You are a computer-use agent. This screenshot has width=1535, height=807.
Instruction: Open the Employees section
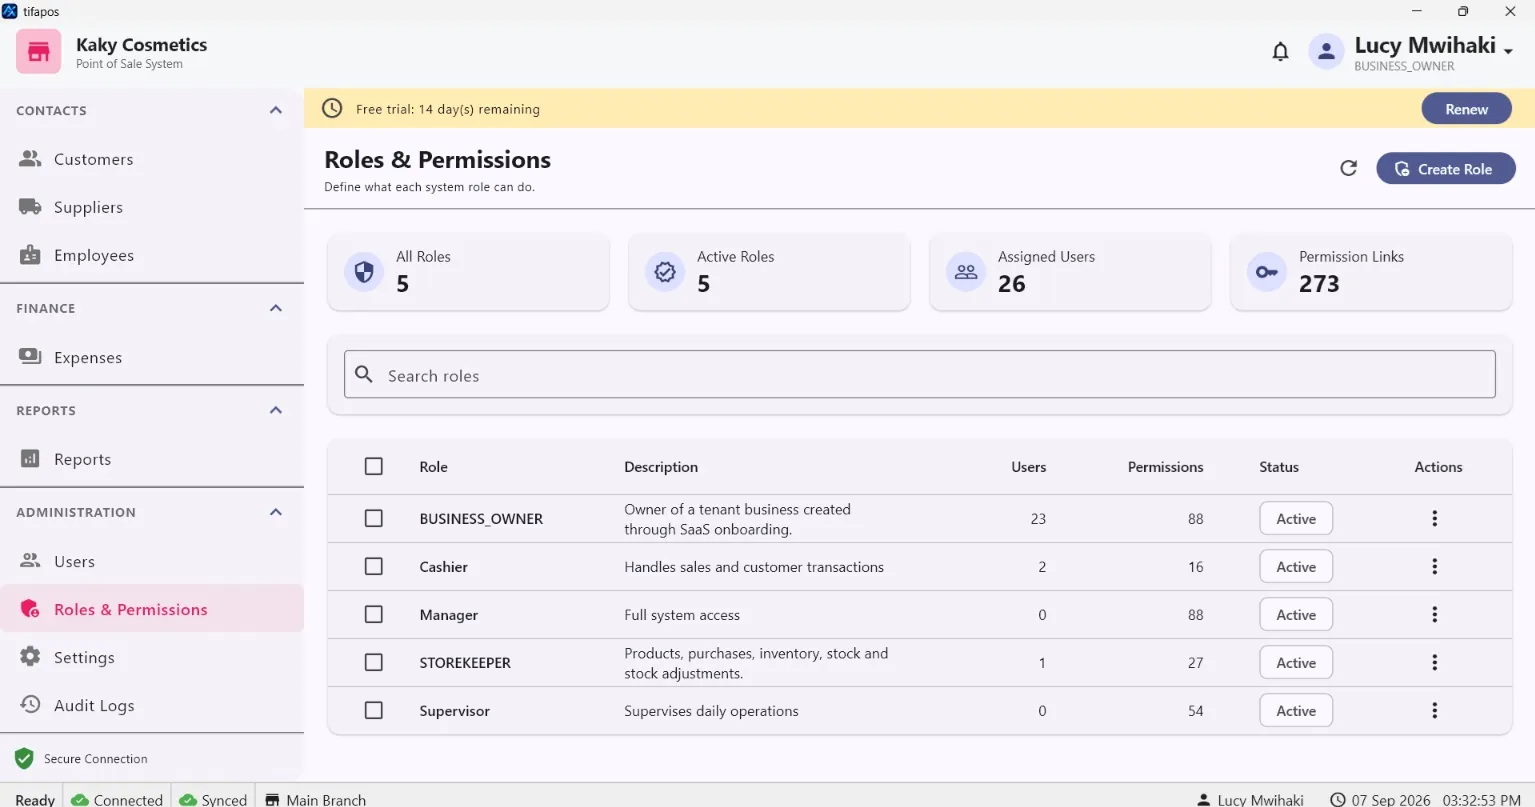click(152, 255)
